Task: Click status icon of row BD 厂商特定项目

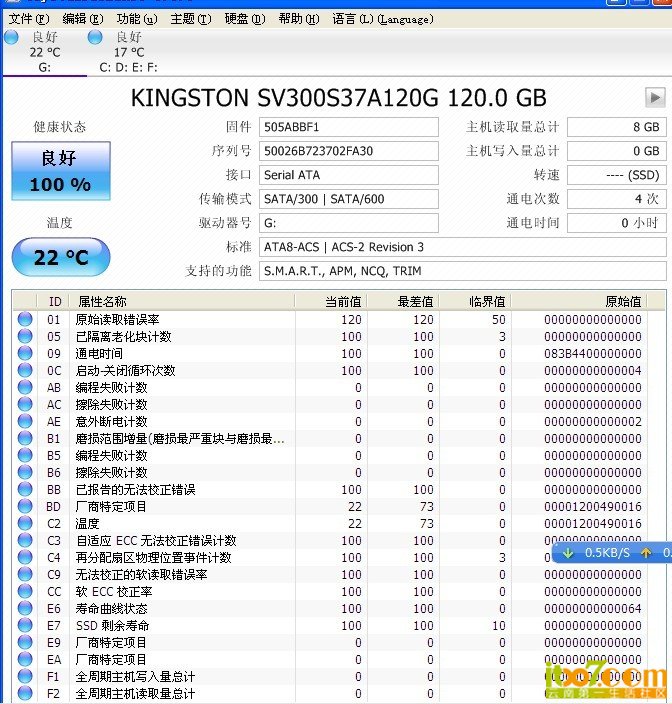Action: pyautogui.click(x=25, y=506)
